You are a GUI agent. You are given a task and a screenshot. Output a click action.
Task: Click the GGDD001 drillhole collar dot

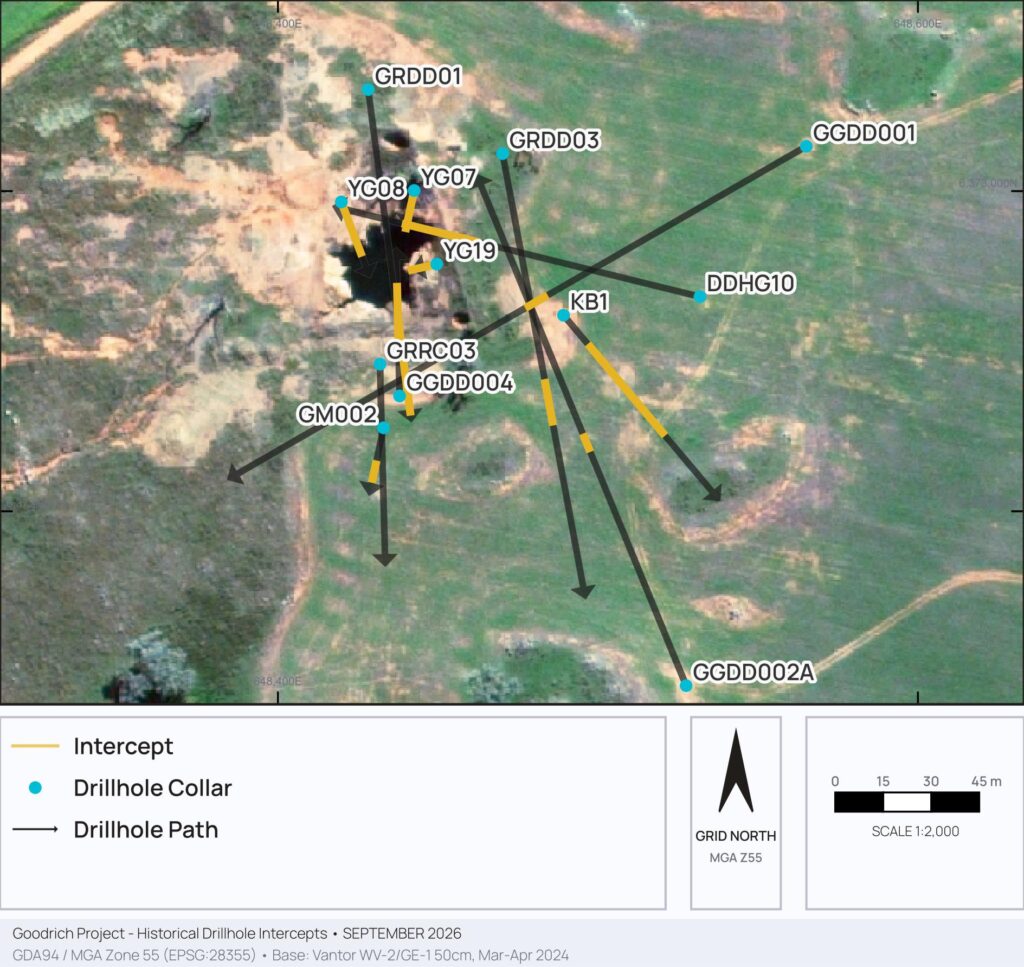(x=807, y=146)
